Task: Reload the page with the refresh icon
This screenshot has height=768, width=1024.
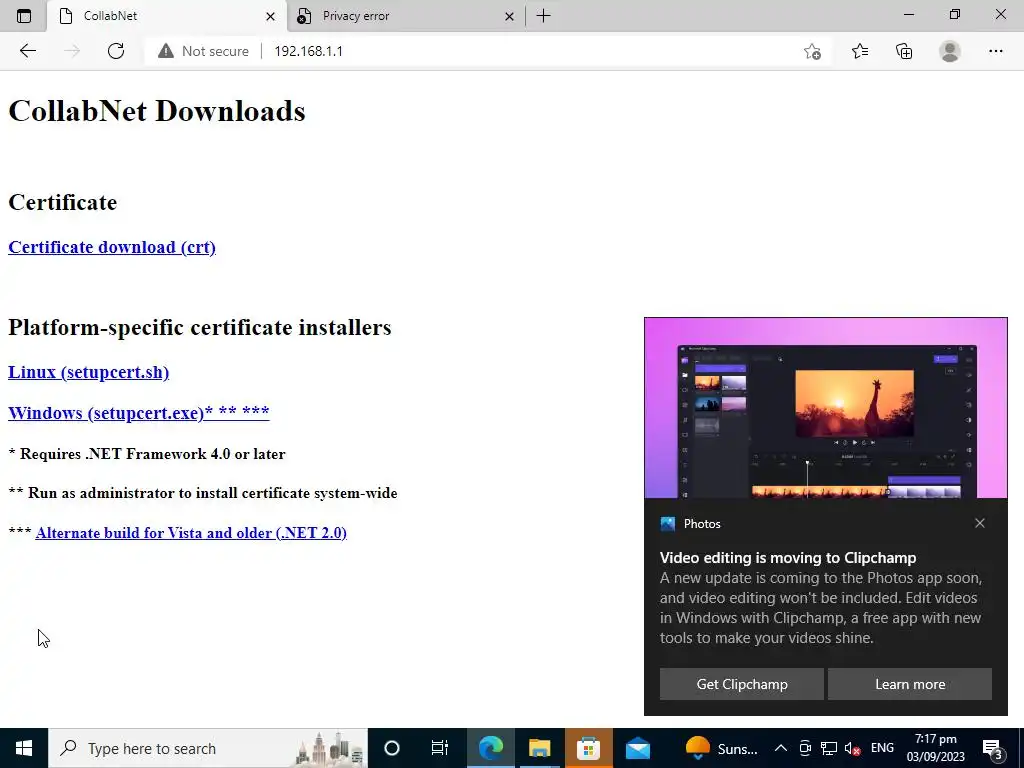Action: tap(116, 51)
